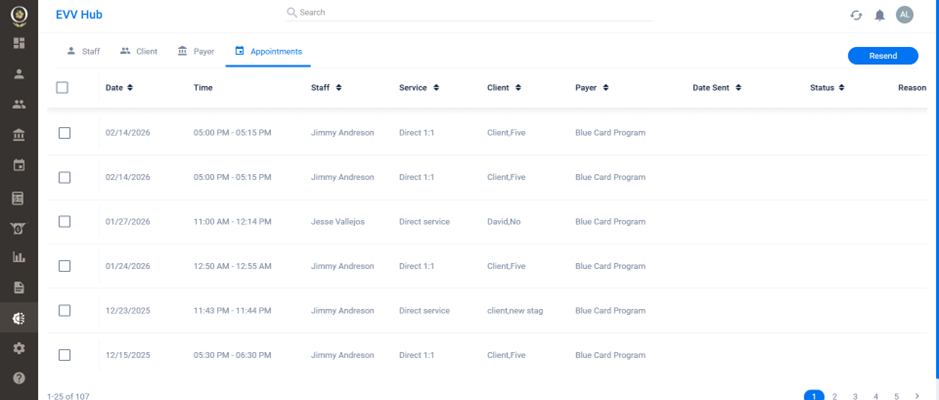Viewport: 939px width, 400px height.
Task: Open the calendar icon in left sidebar
Action: 18,165
